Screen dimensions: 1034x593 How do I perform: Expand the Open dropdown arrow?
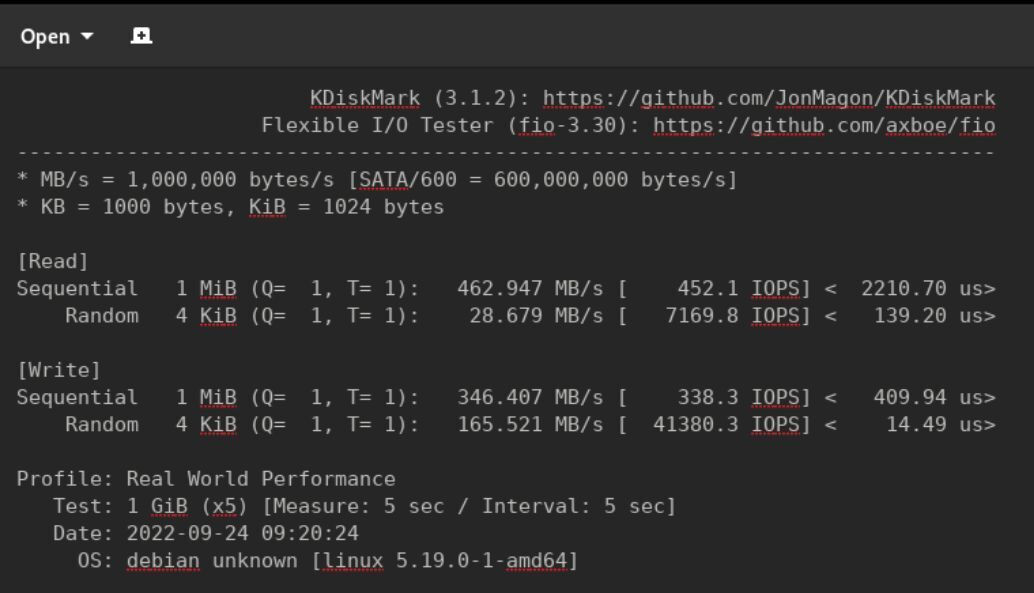point(87,36)
